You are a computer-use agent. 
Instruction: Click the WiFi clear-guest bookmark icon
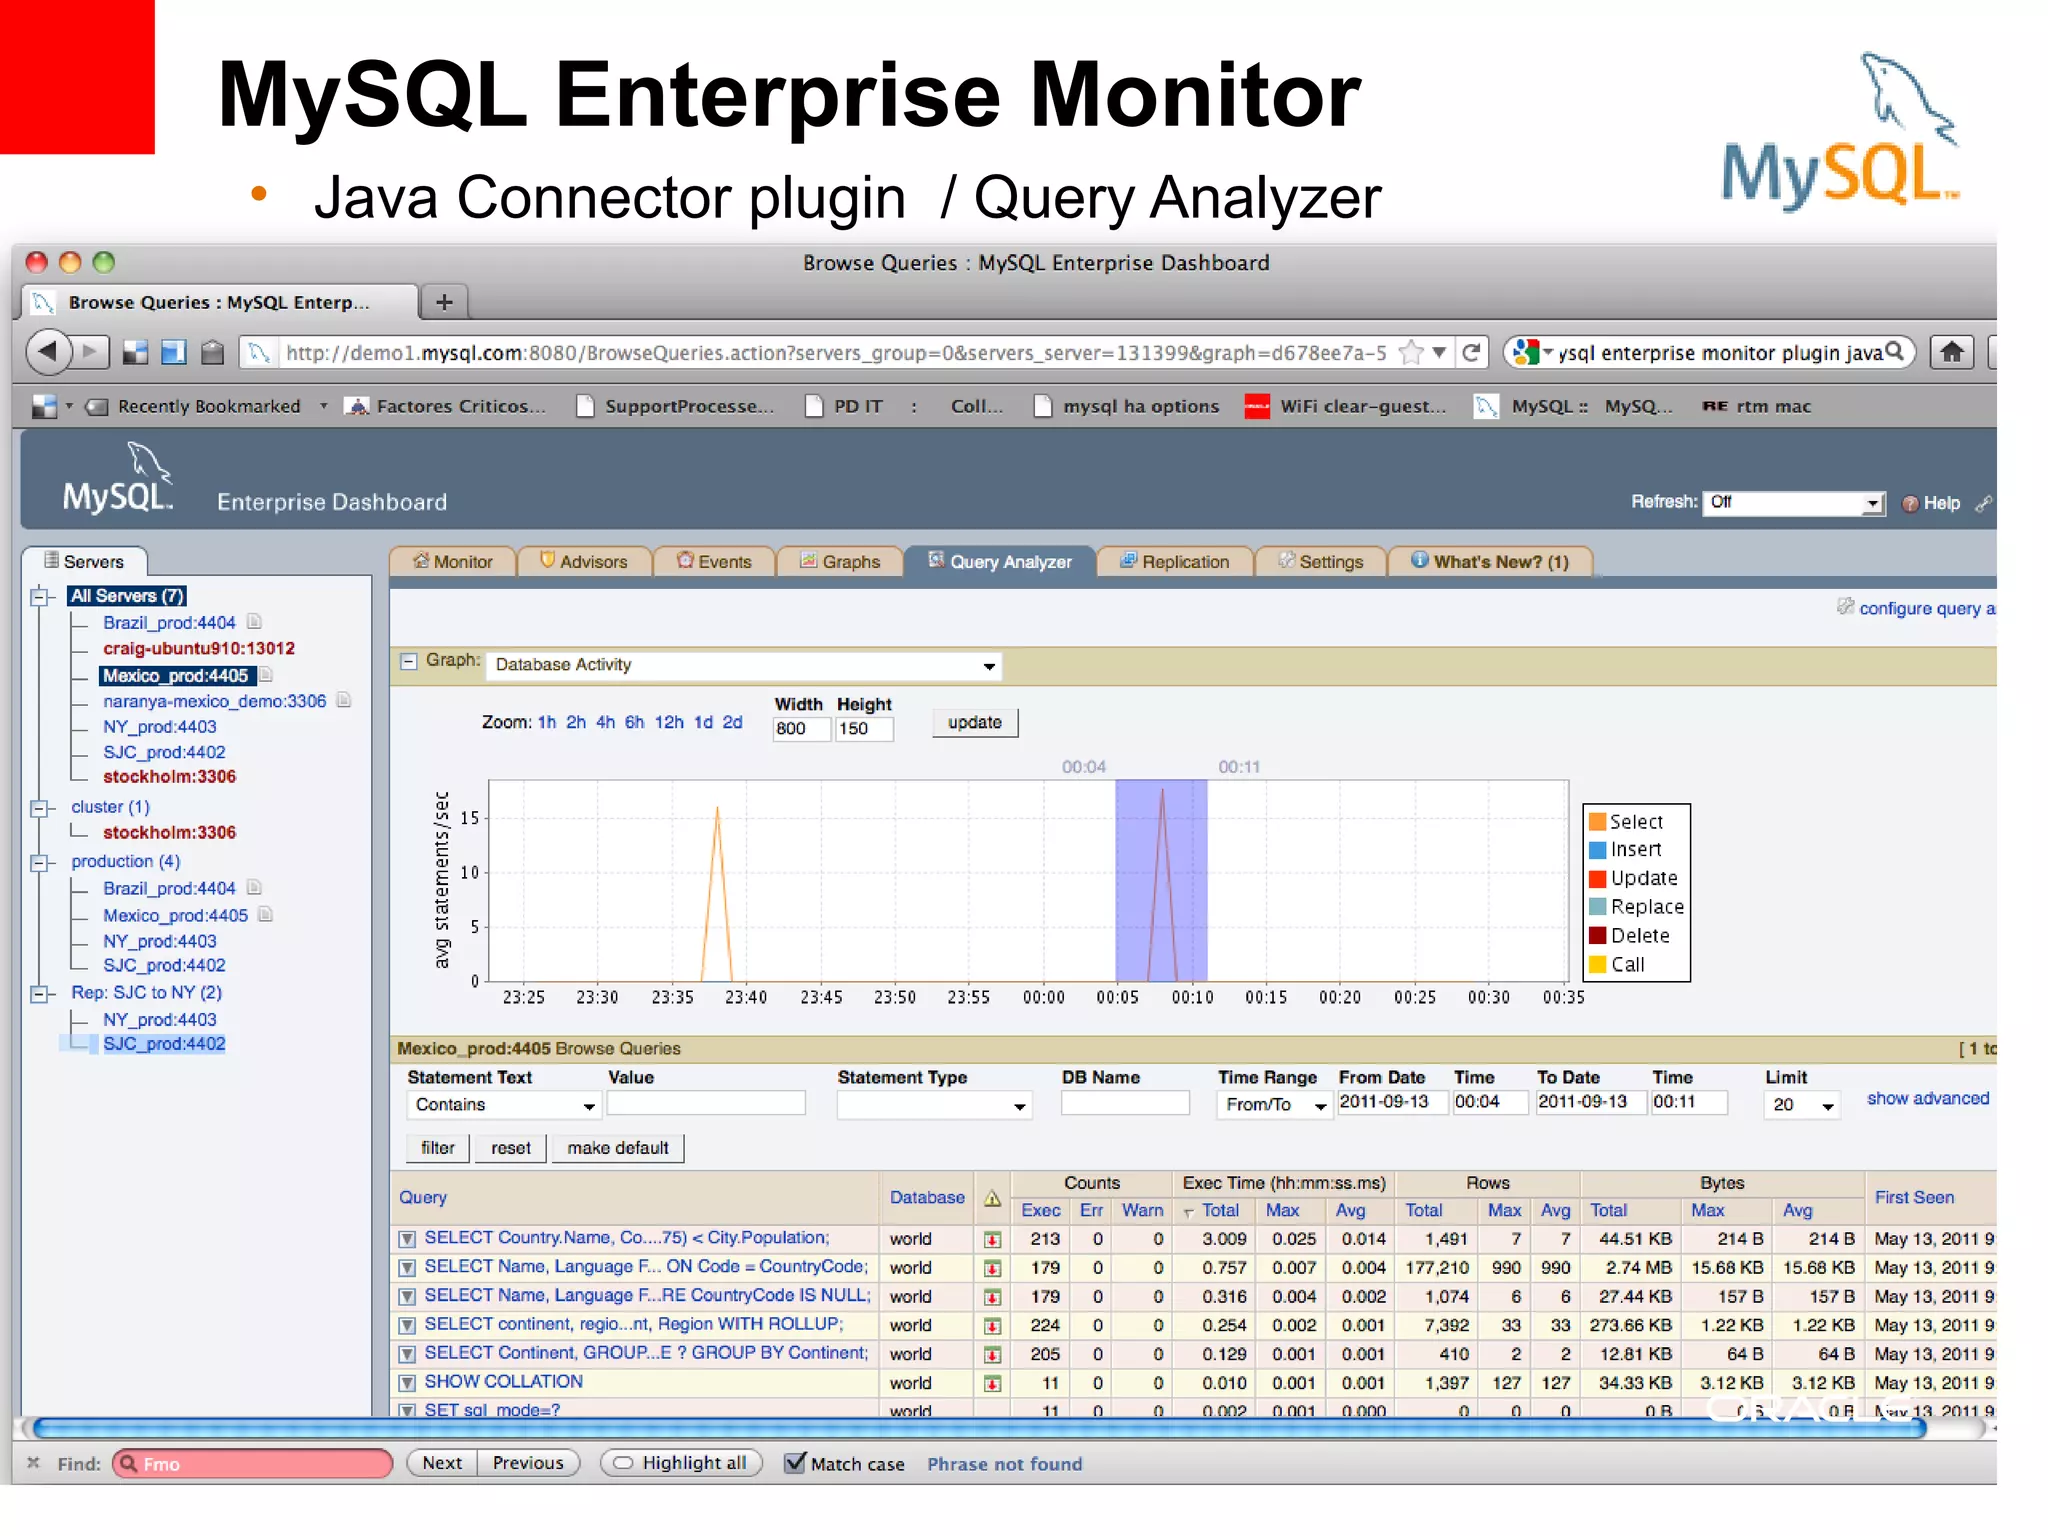click(x=1257, y=406)
